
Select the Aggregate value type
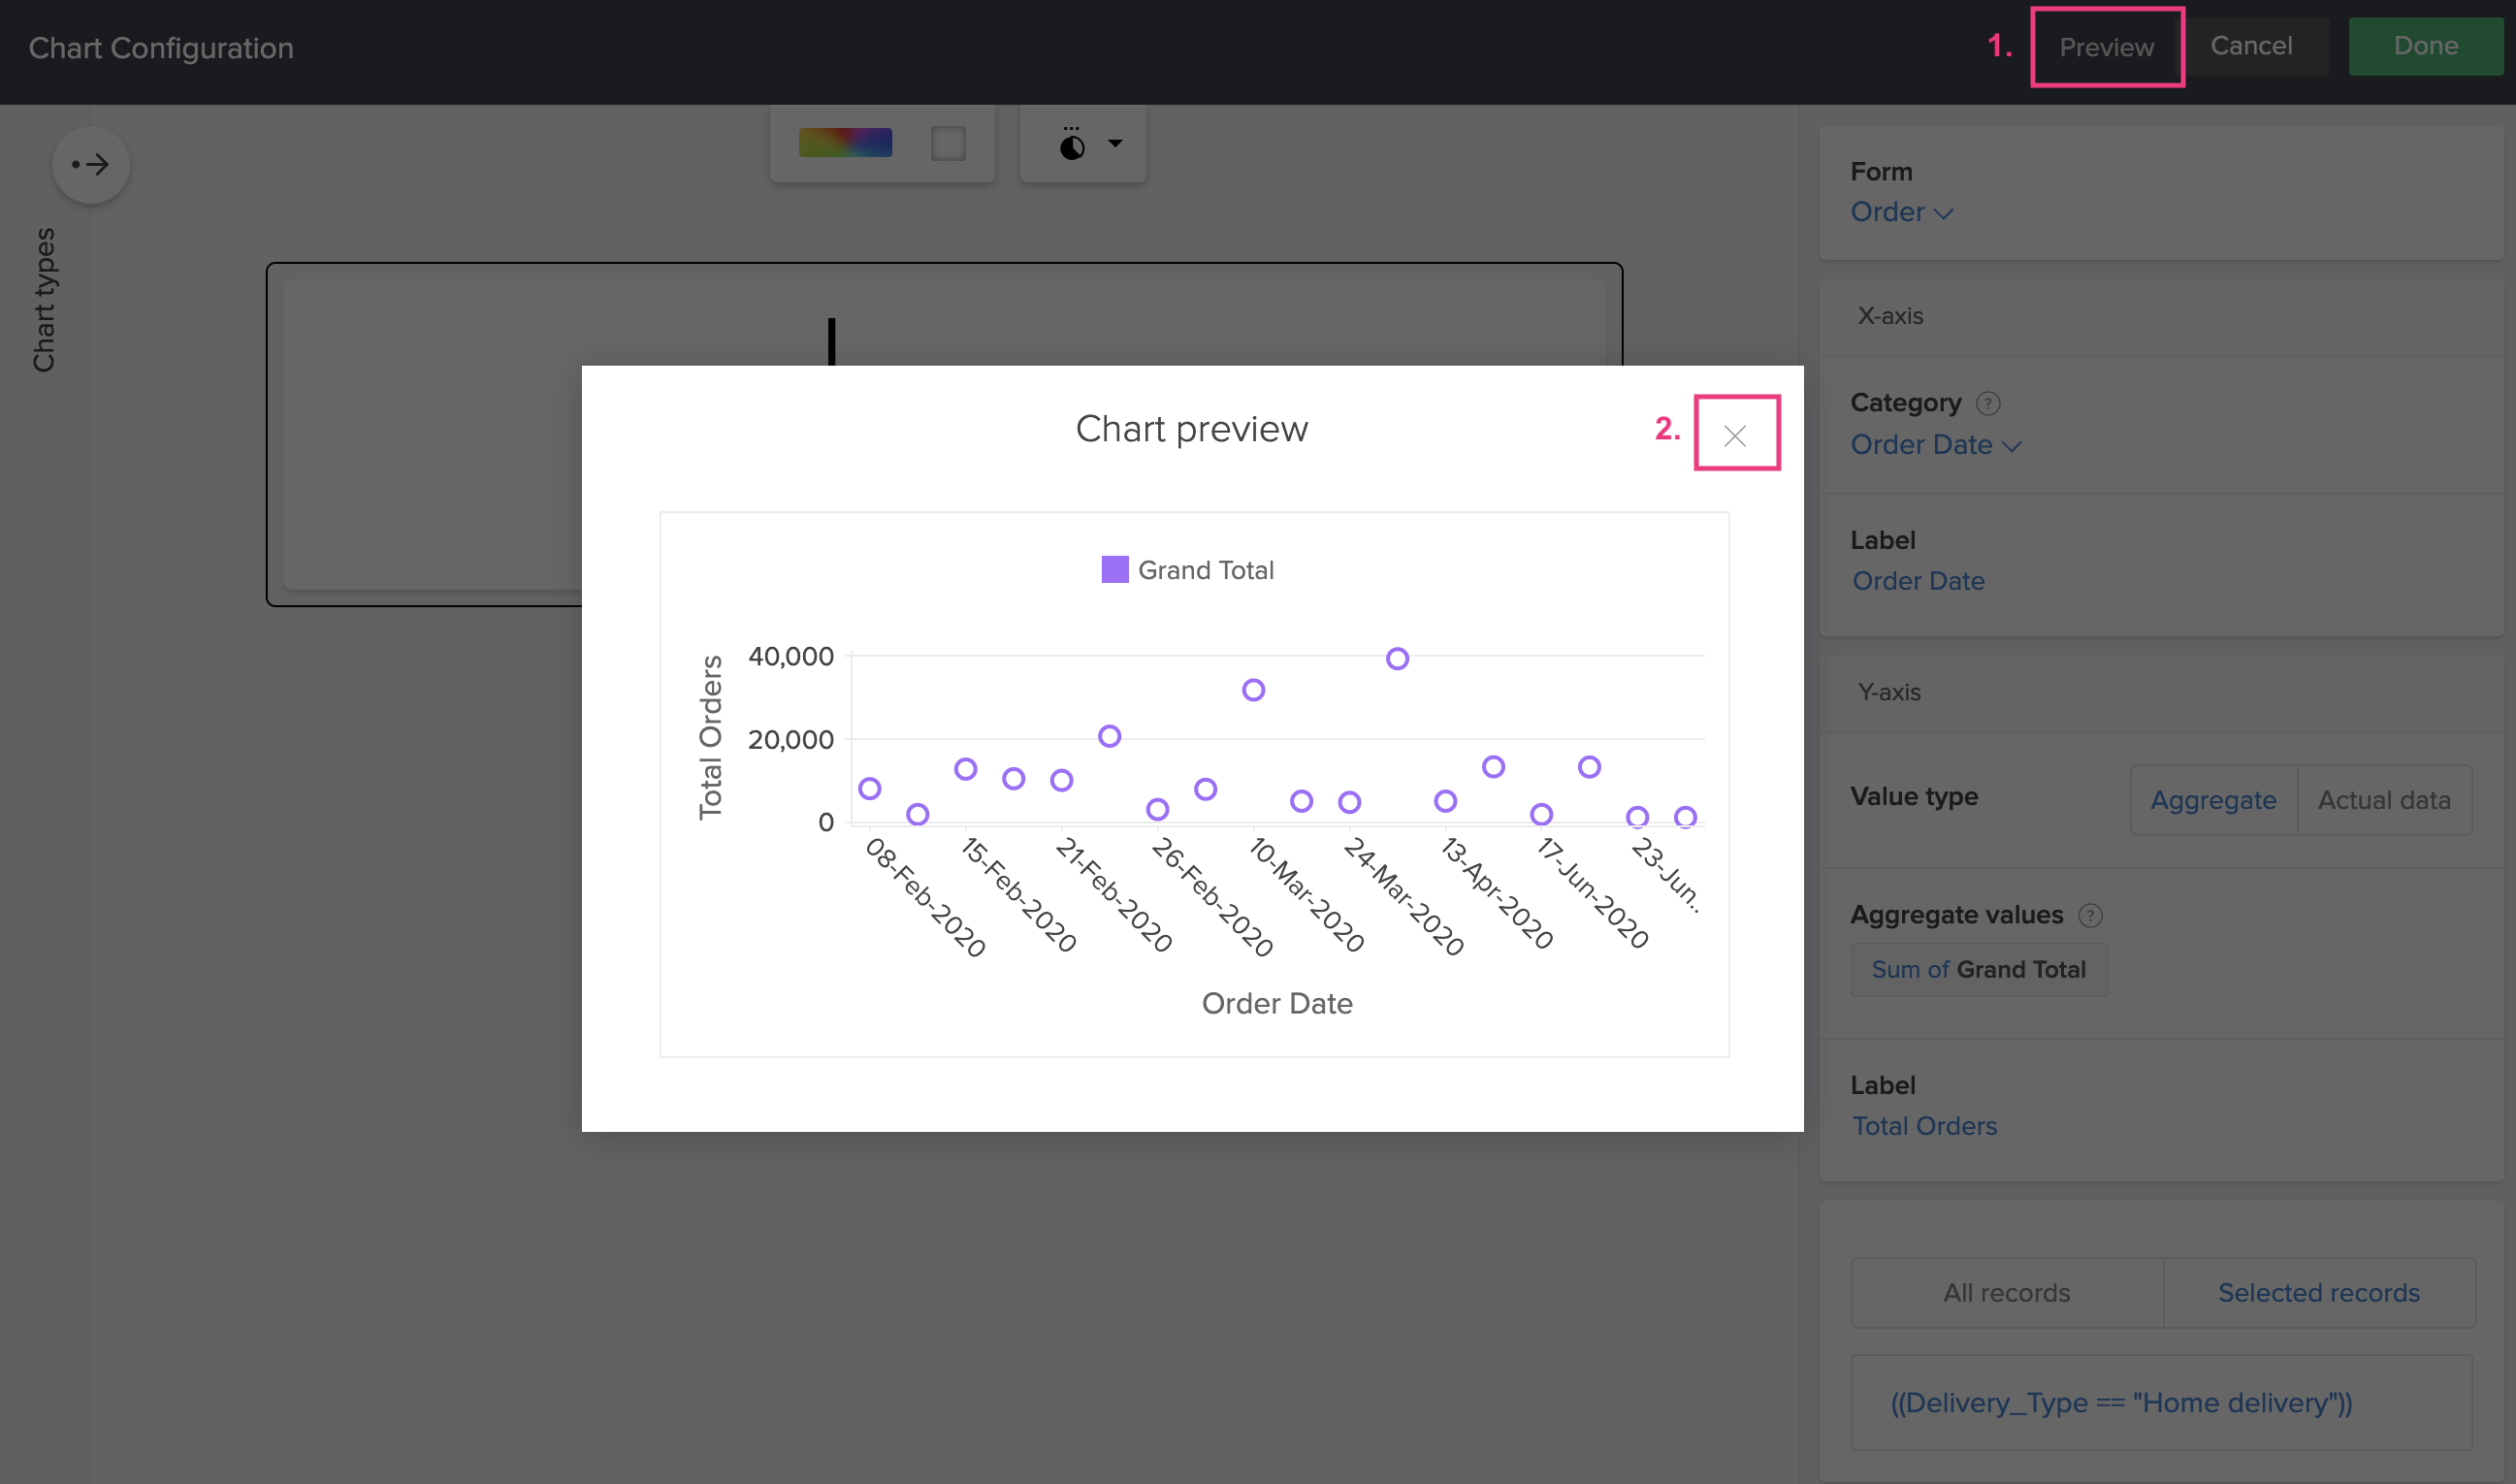(2213, 800)
